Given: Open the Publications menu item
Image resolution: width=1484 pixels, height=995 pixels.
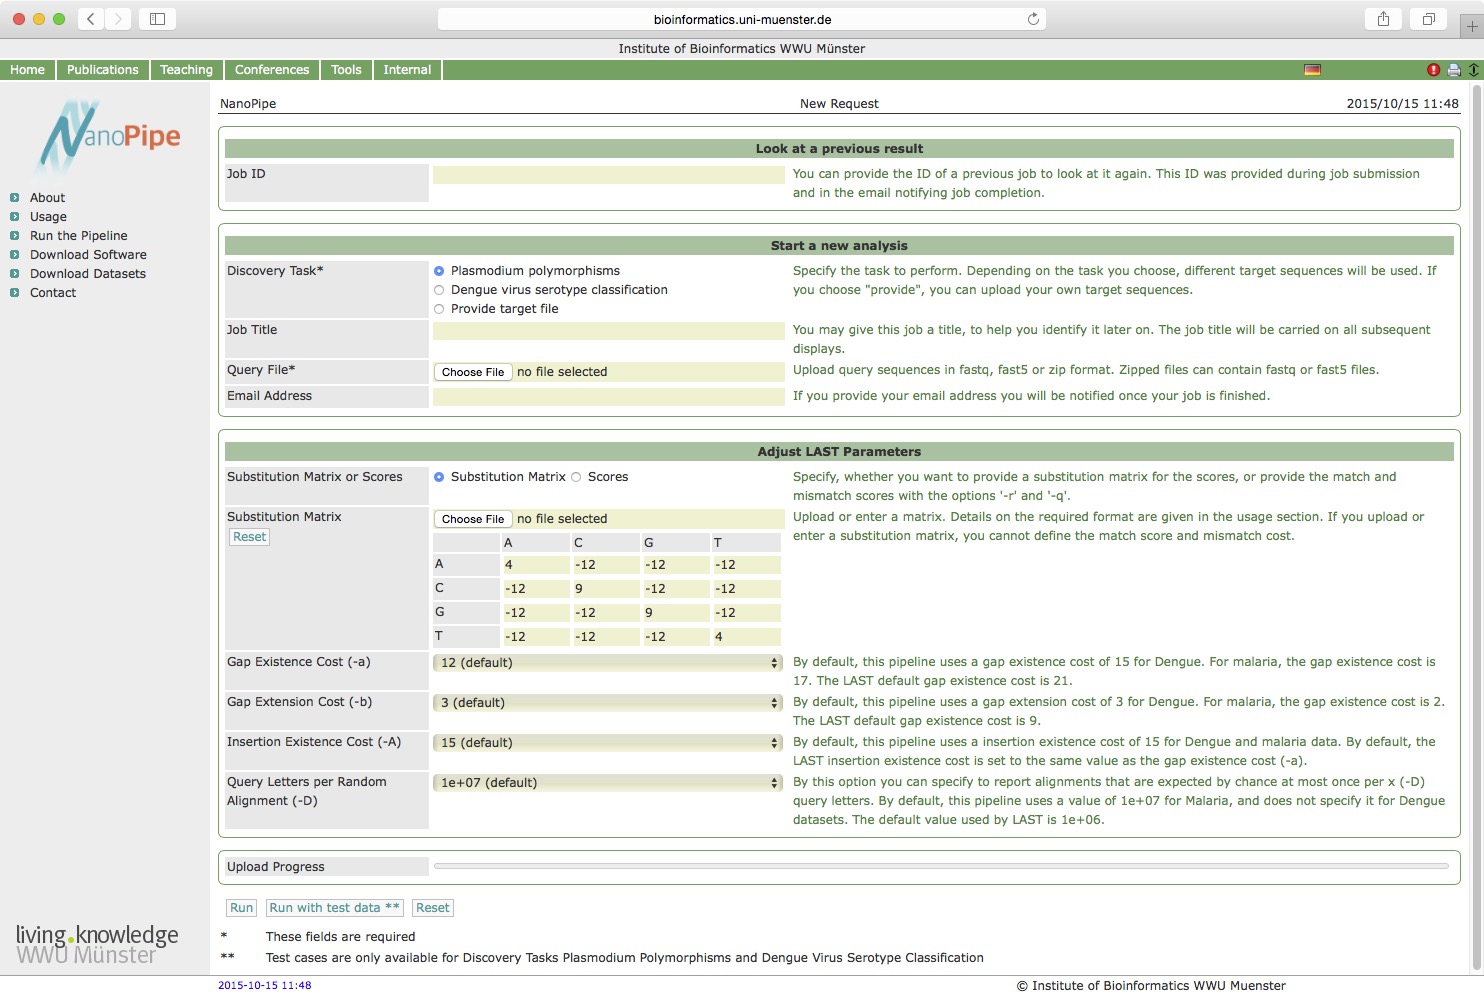Looking at the screenshot, I should (103, 70).
